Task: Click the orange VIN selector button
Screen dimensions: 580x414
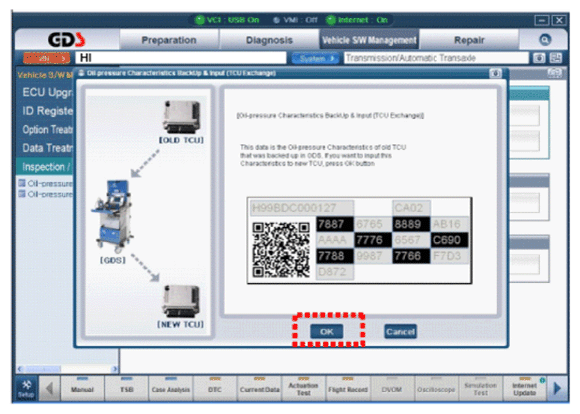Action: (x=46, y=58)
